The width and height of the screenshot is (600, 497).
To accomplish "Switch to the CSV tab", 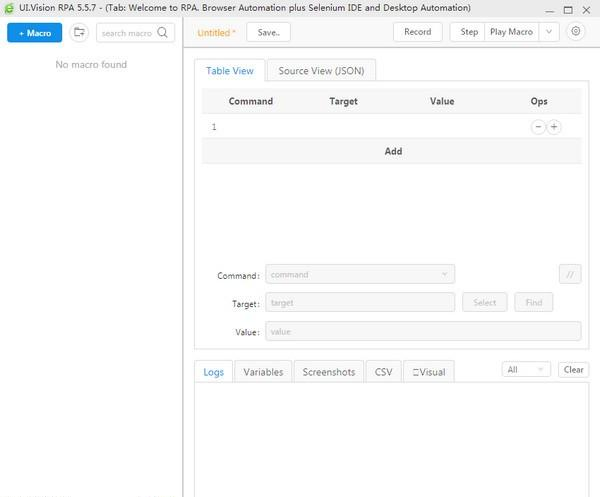I will point(383,372).
